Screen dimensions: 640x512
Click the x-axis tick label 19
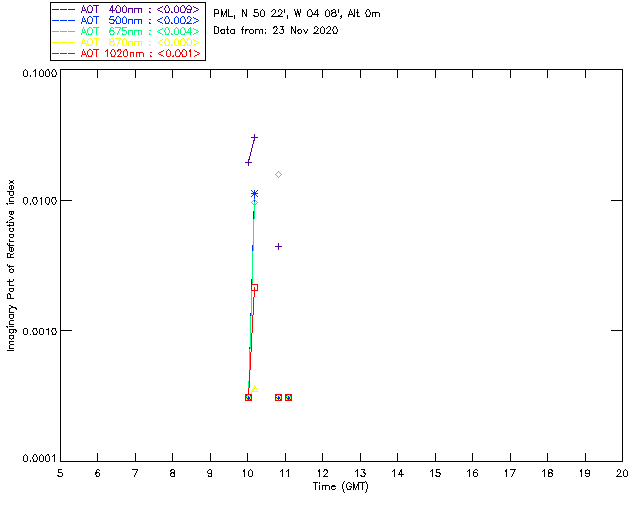coord(585,474)
